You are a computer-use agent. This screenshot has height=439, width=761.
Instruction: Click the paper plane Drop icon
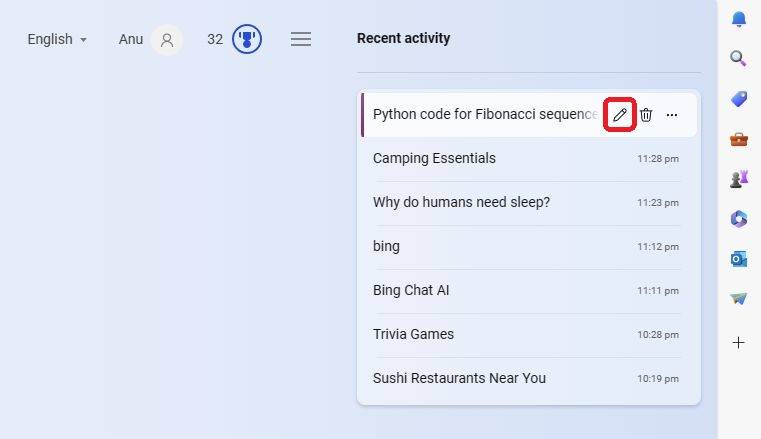pos(739,298)
